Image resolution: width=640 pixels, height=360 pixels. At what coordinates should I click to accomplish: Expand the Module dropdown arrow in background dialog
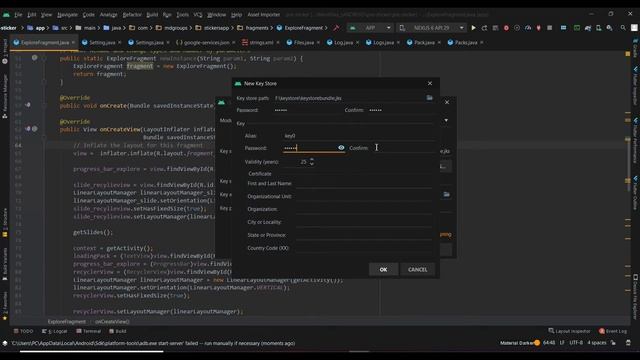click(446, 120)
